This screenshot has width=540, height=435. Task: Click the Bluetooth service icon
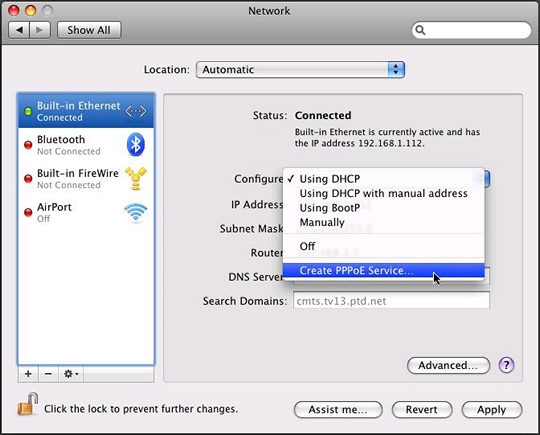tap(136, 144)
